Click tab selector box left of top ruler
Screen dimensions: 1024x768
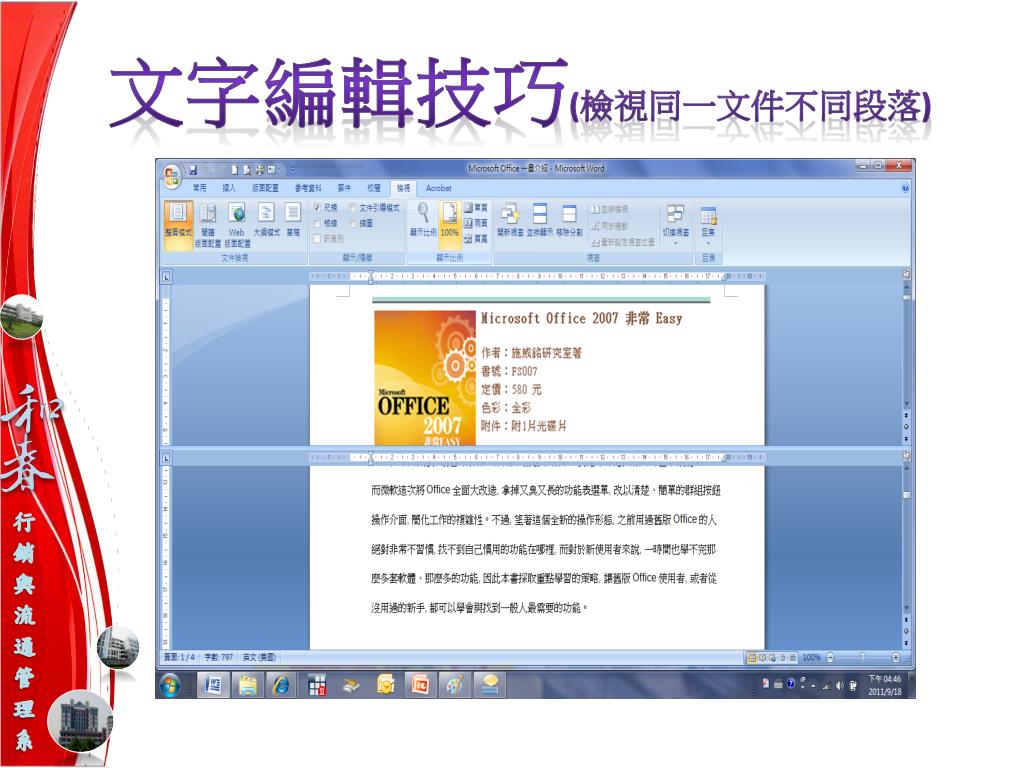[x=167, y=277]
